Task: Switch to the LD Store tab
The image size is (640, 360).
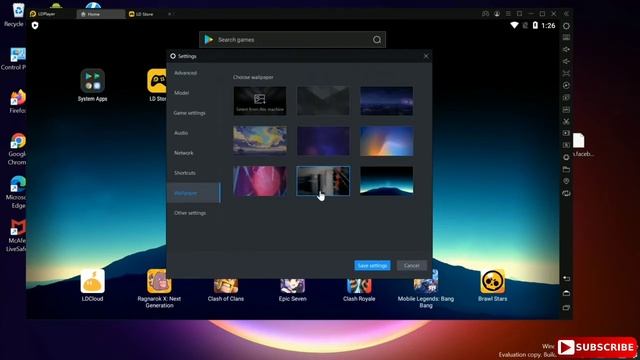Action: point(141,14)
